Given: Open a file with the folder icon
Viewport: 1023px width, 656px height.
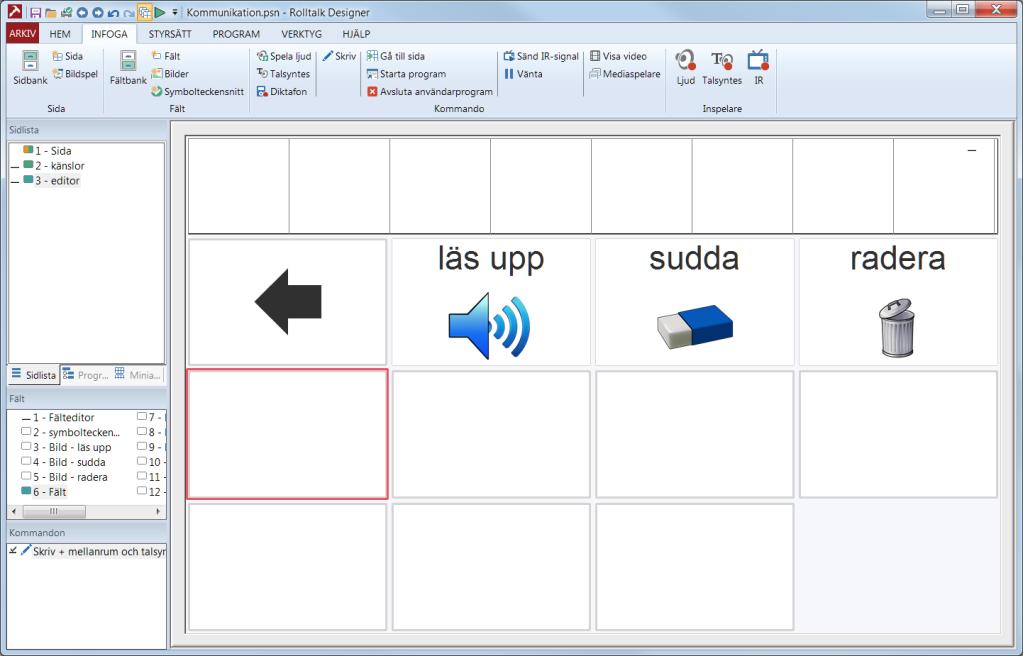Looking at the screenshot, I should [x=50, y=12].
